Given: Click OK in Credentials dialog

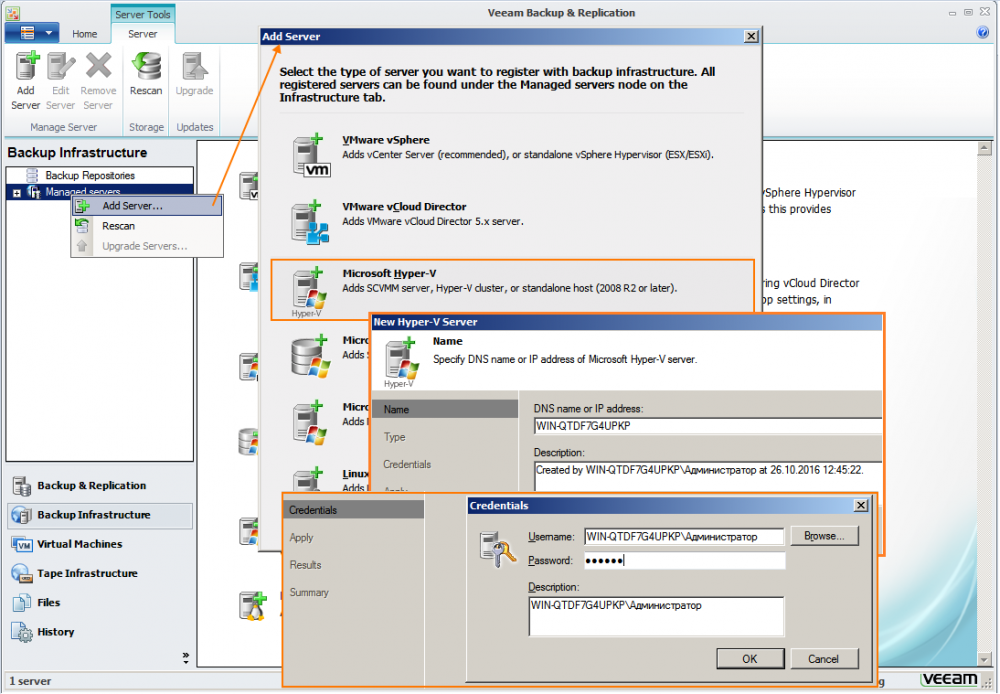Looking at the screenshot, I should [x=750, y=659].
